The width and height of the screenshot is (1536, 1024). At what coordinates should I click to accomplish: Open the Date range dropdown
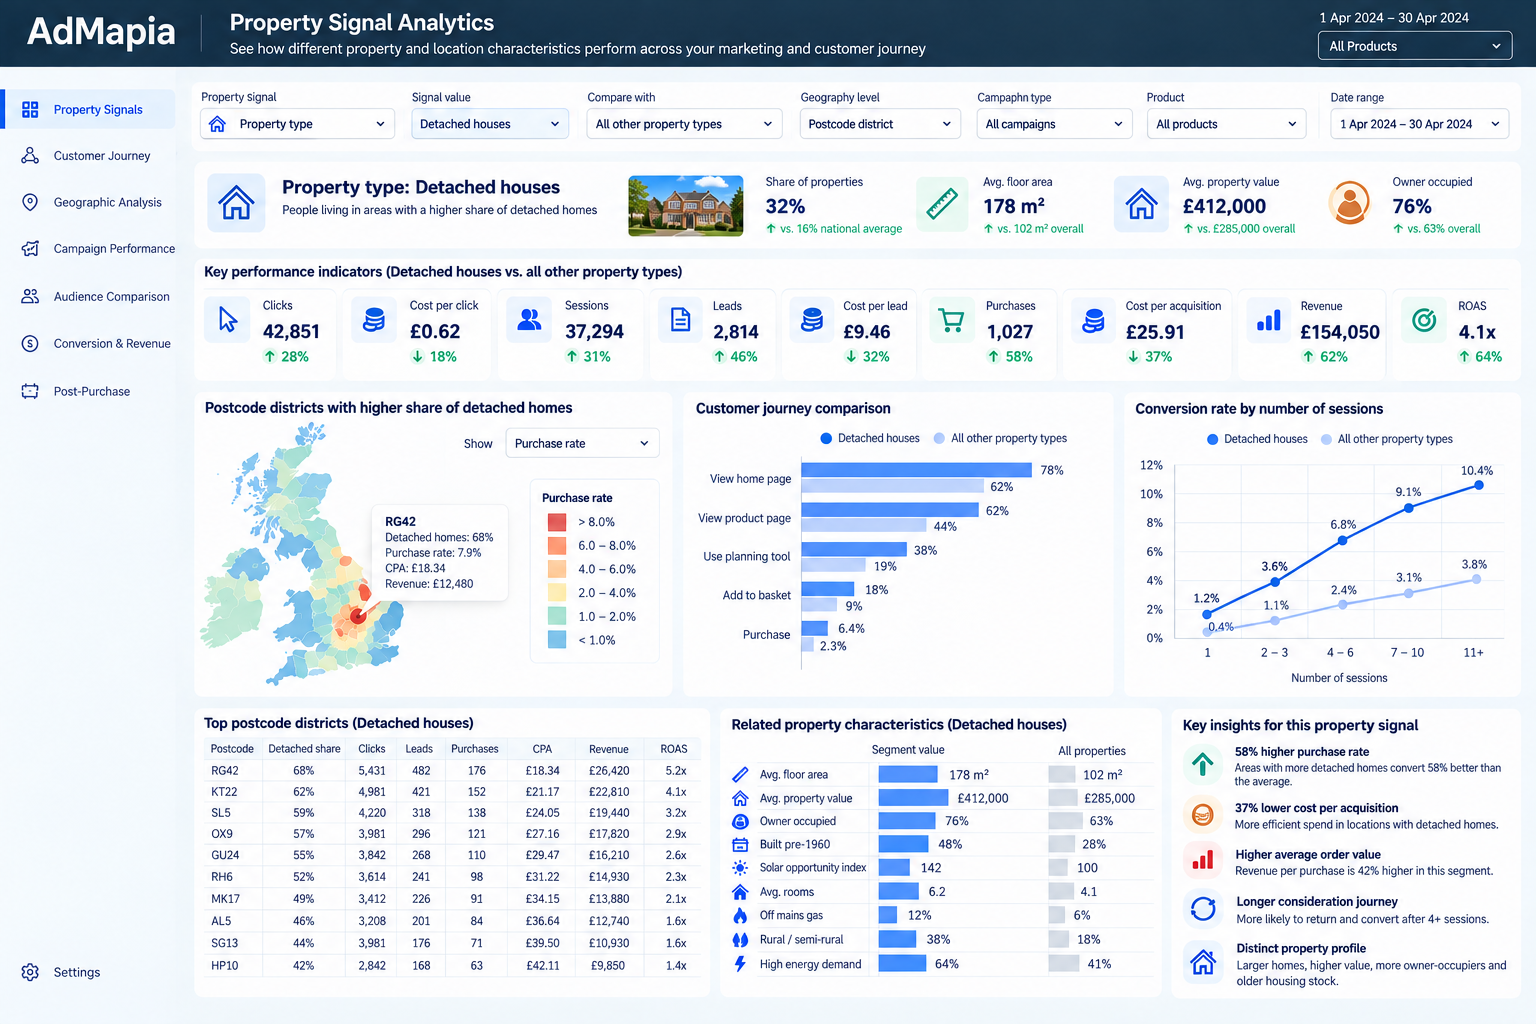1420,124
